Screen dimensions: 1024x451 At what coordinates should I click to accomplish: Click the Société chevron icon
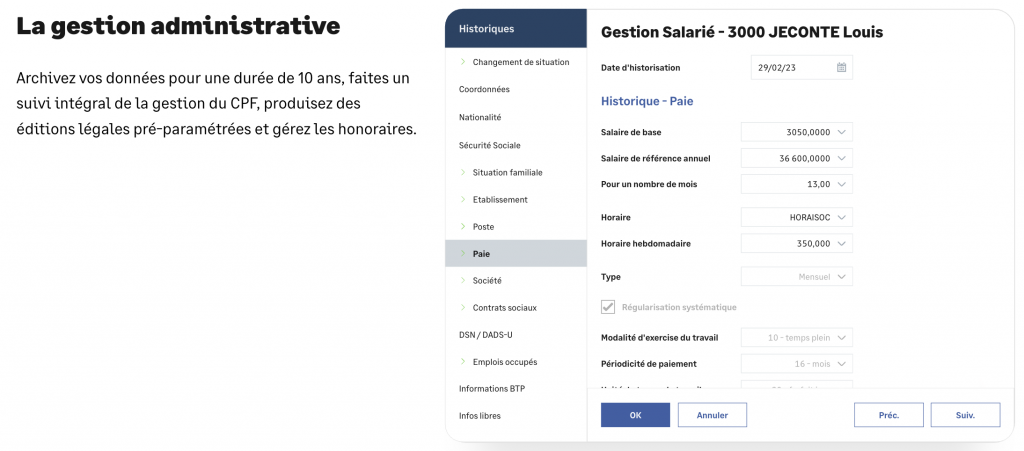tap(463, 280)
